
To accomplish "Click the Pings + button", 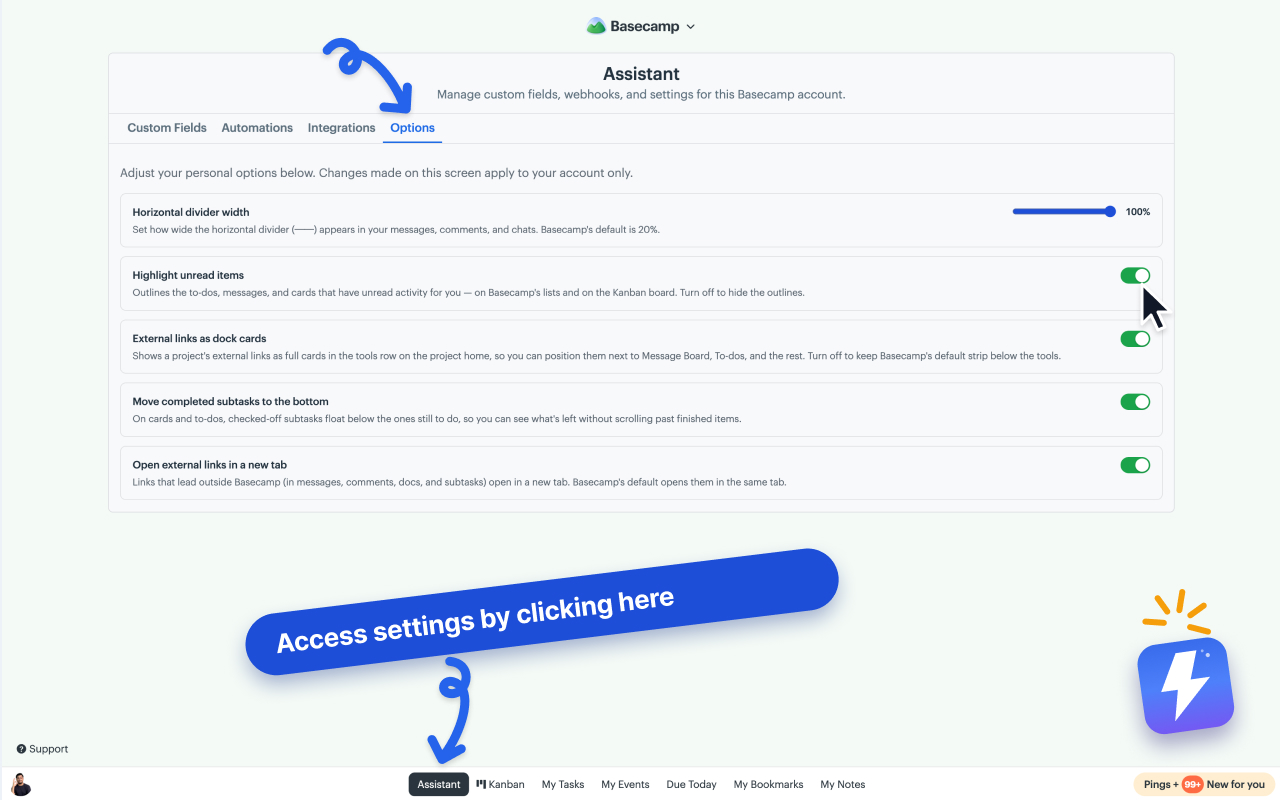I will click(1161, 784).
